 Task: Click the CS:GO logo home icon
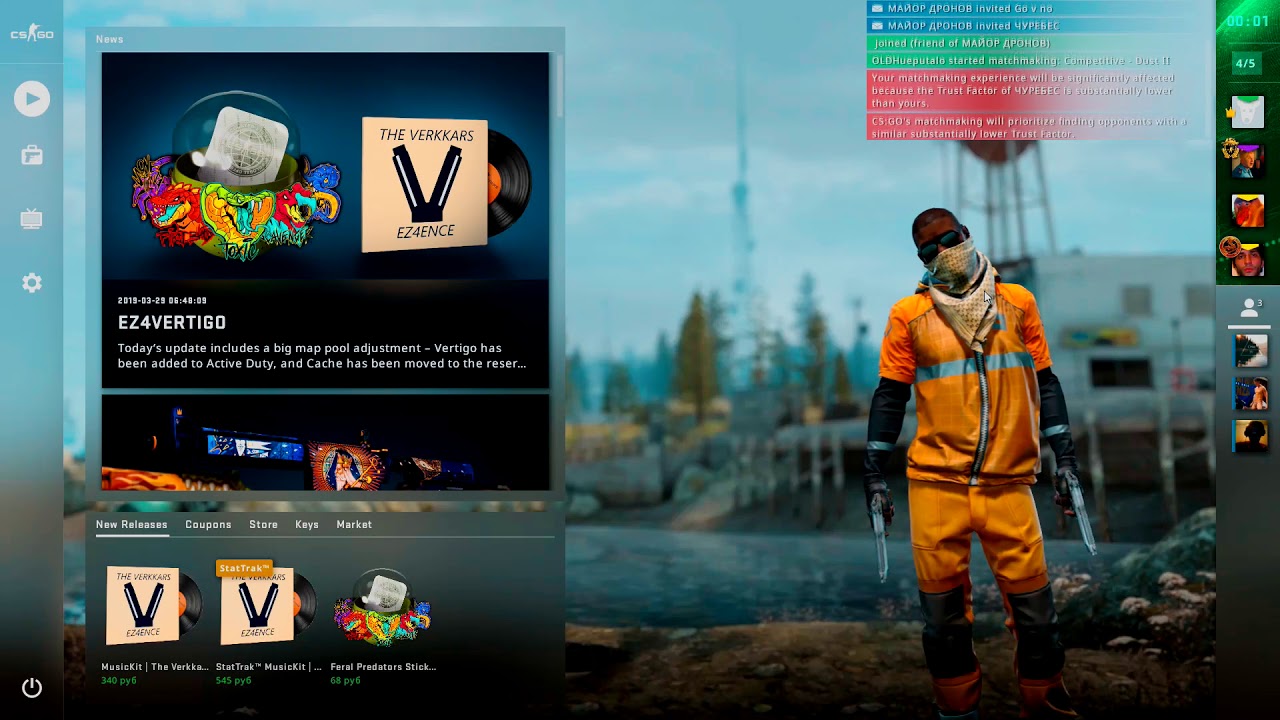(32, 34)
